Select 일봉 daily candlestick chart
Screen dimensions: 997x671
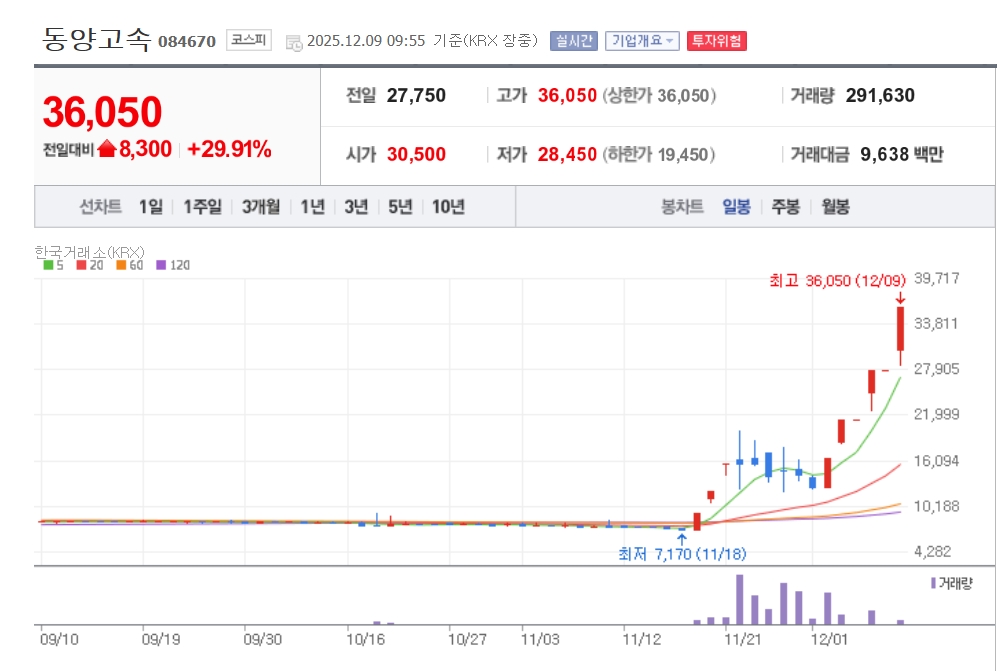tap(736, 207)
